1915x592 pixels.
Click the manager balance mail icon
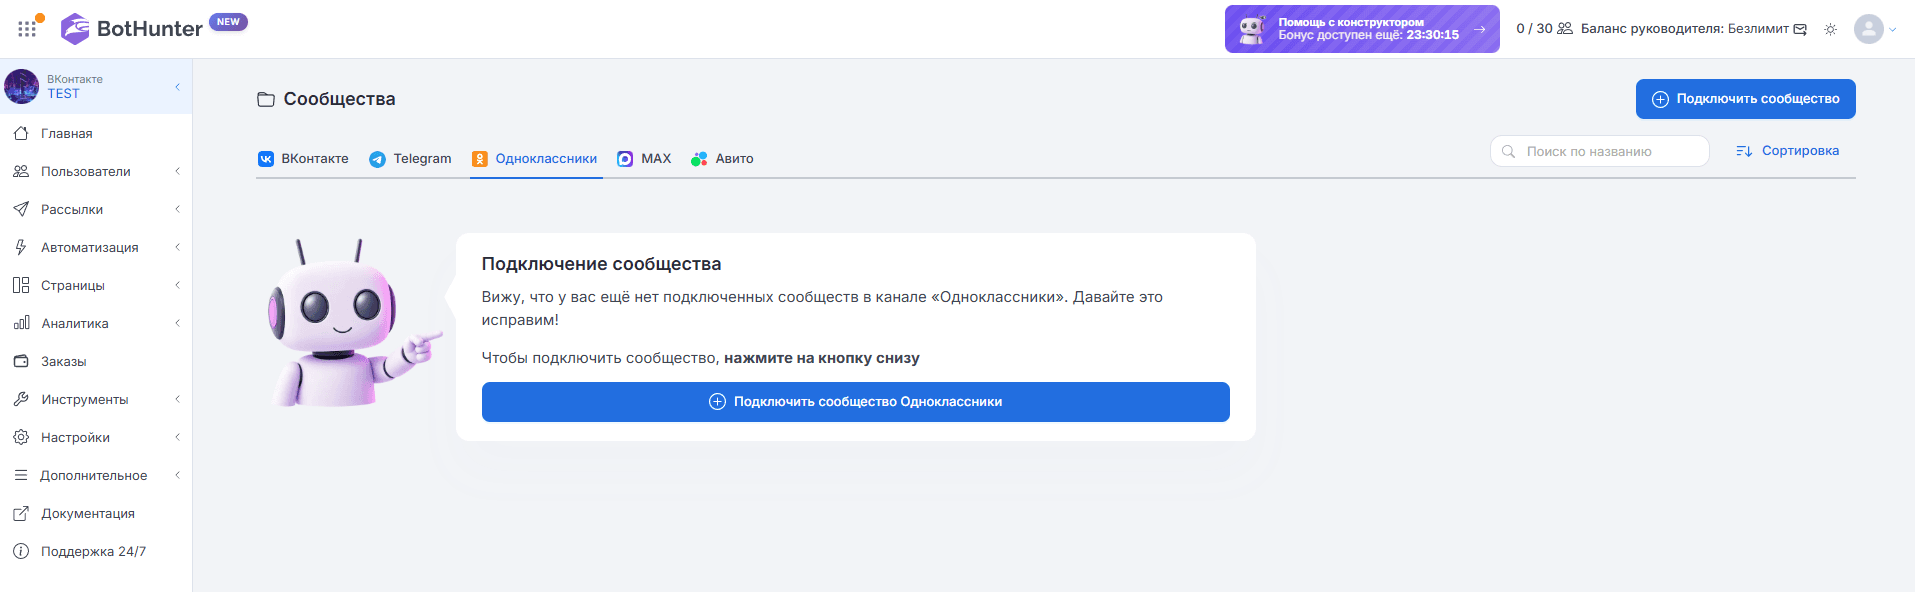(x=1800, y=29)
